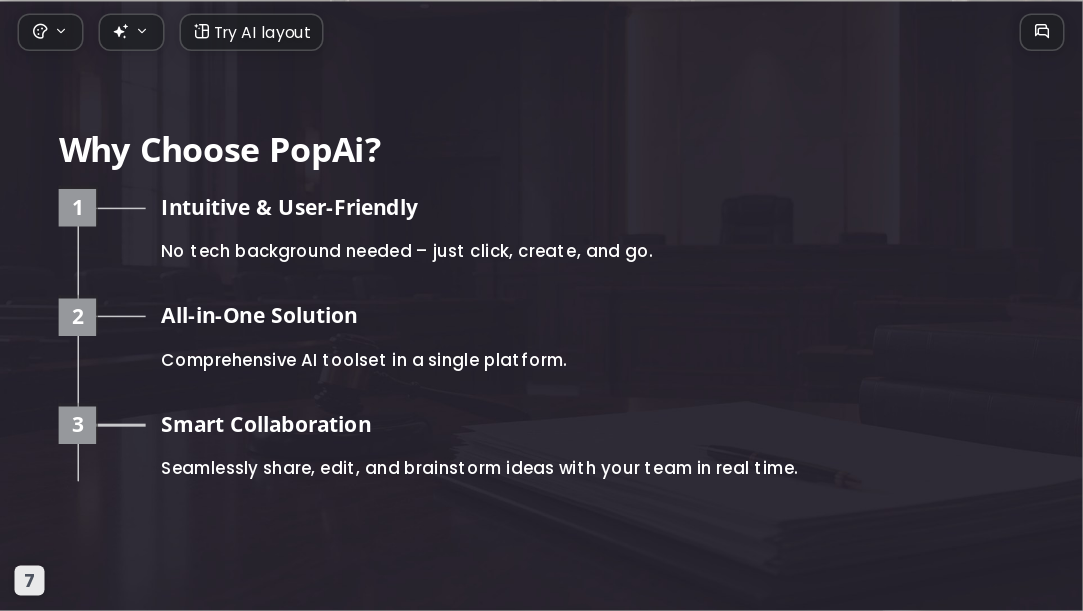Open the theme palette icon
Screen dimensions: 1083x611
40,32
